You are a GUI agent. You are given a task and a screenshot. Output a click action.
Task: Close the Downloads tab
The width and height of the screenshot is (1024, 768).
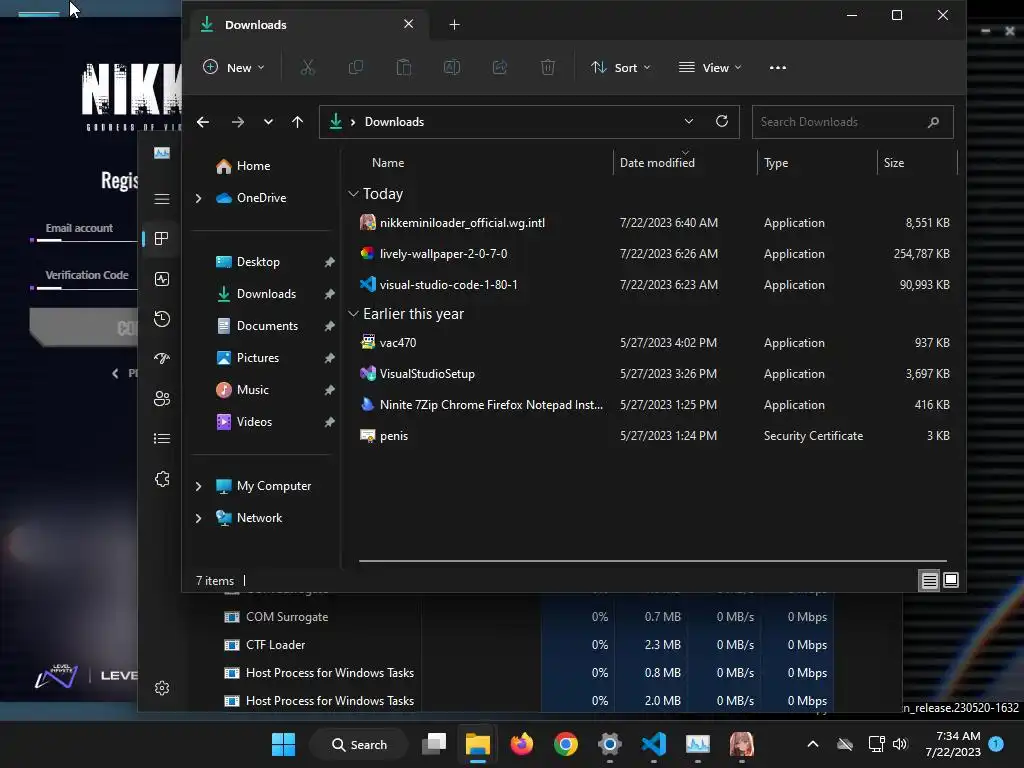click(x=408, y=24)
